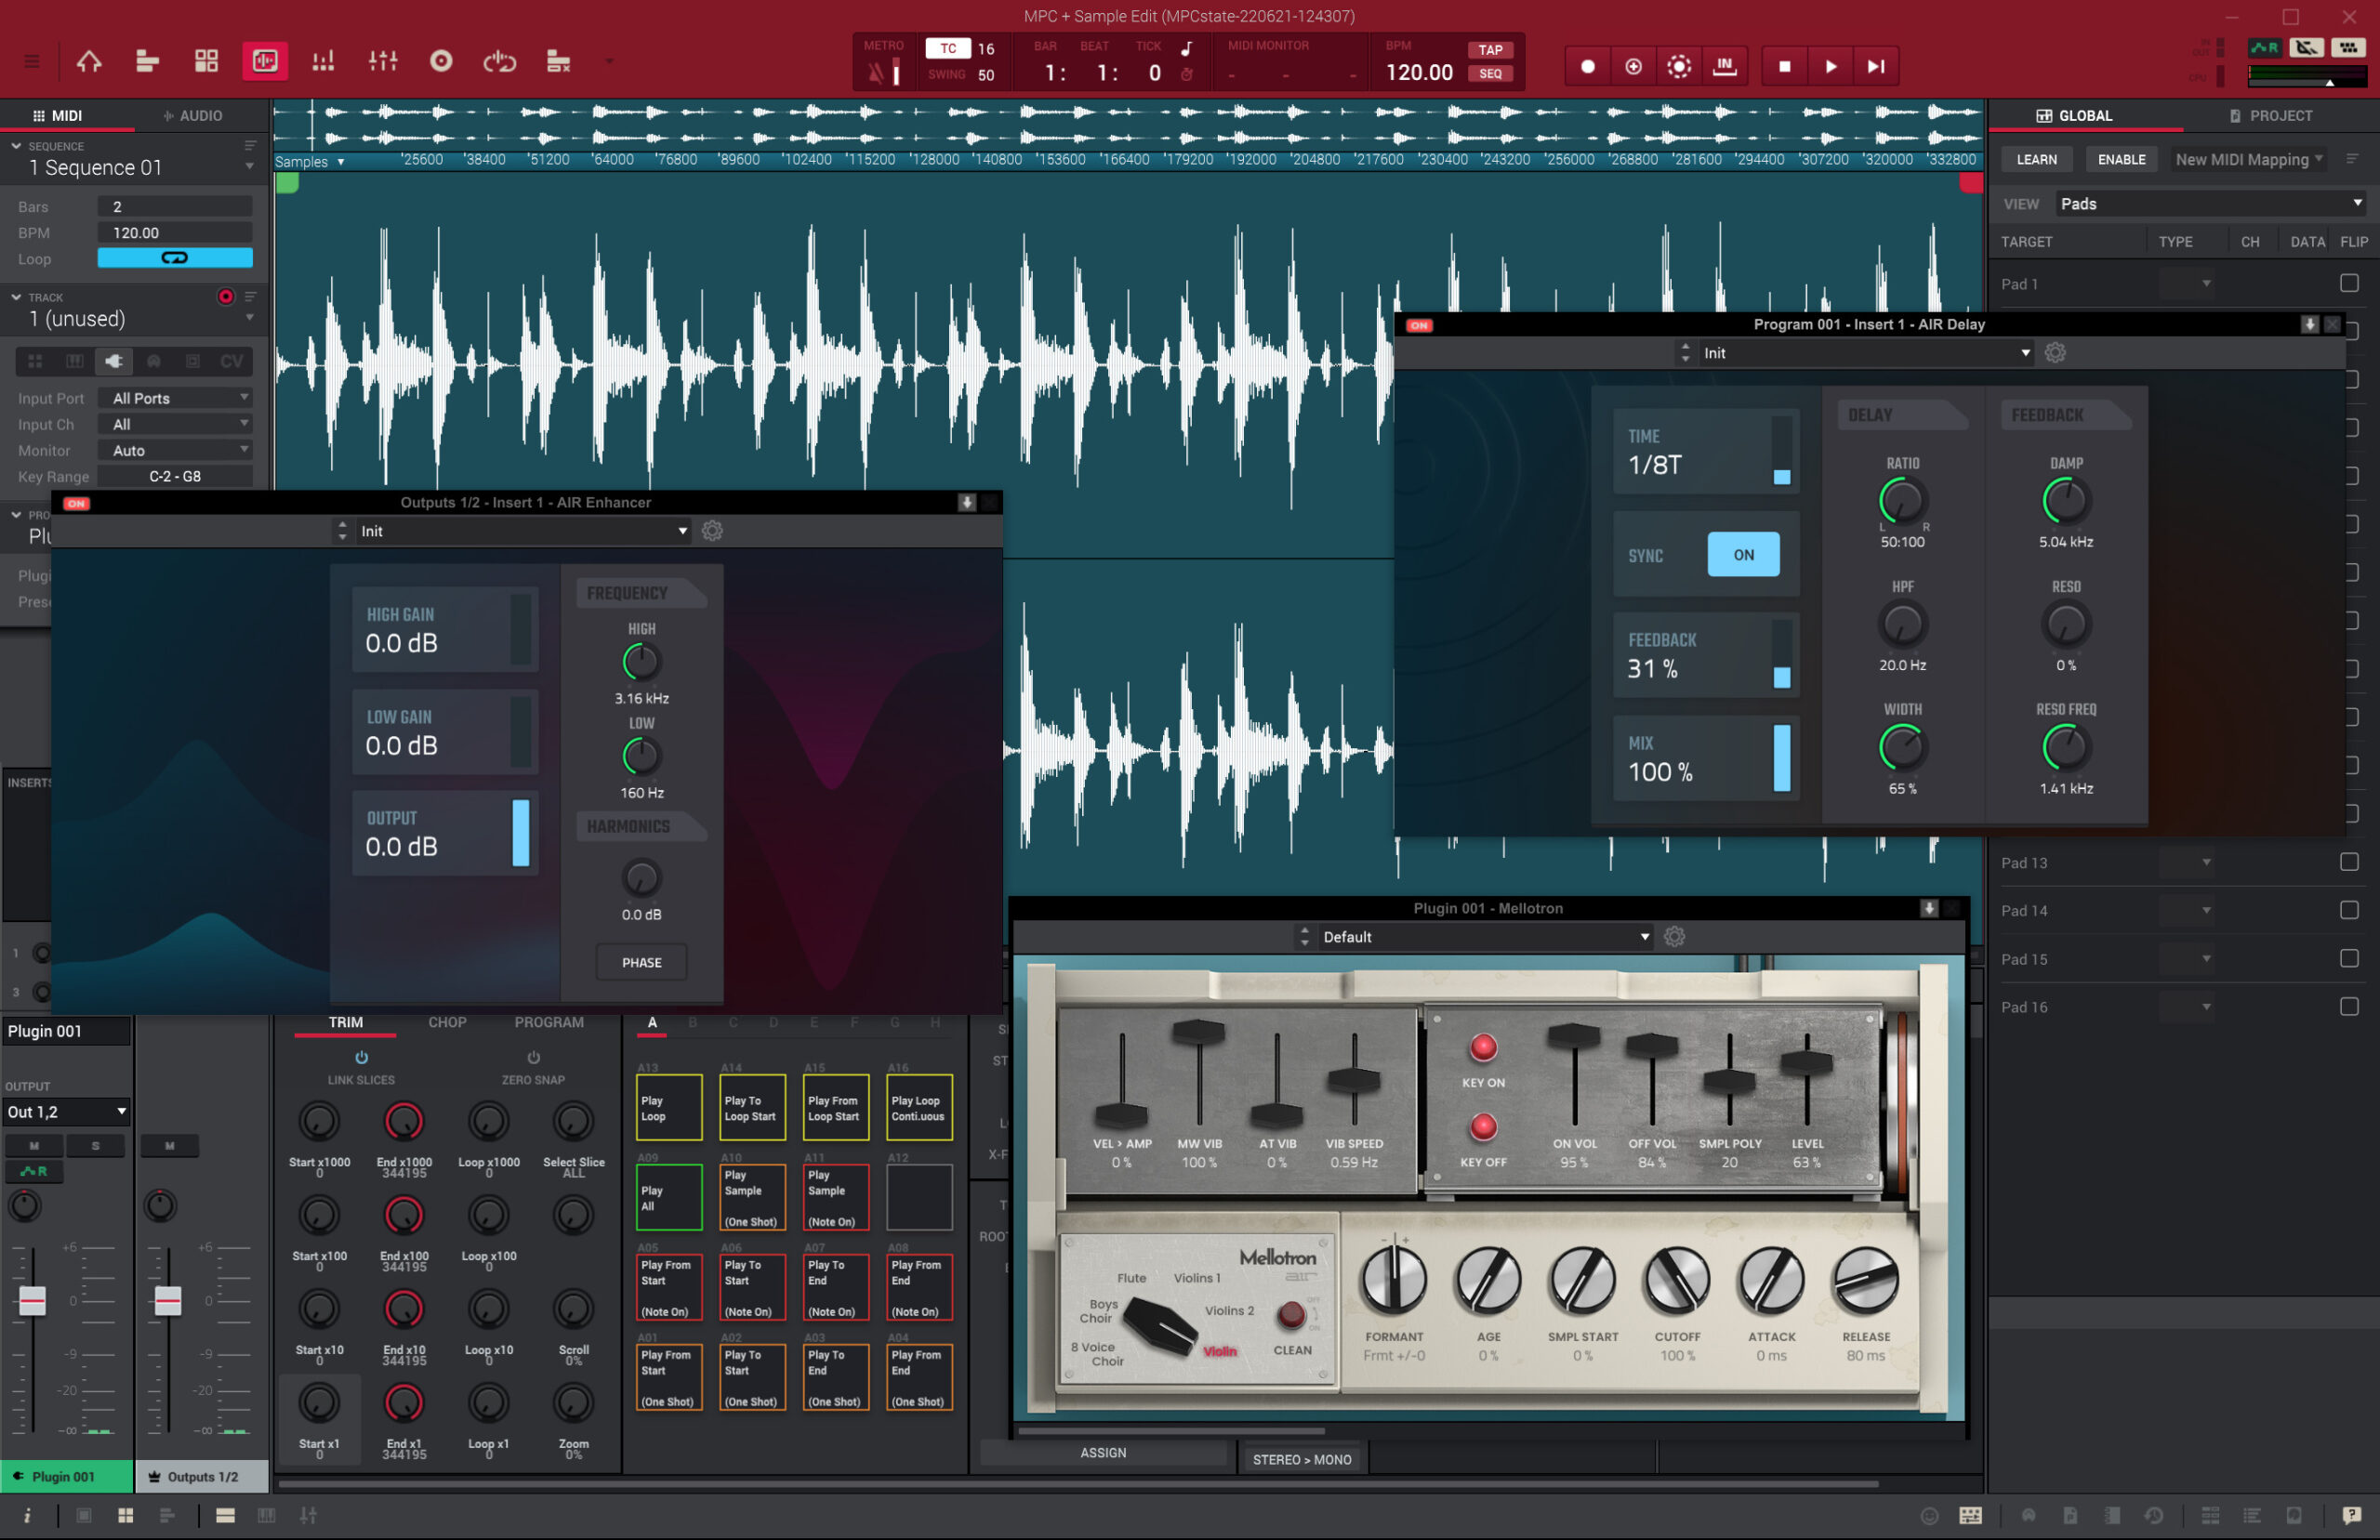
Task: Toggle the automation read/write dotted-circle icon
Action: pos(1679,67)
